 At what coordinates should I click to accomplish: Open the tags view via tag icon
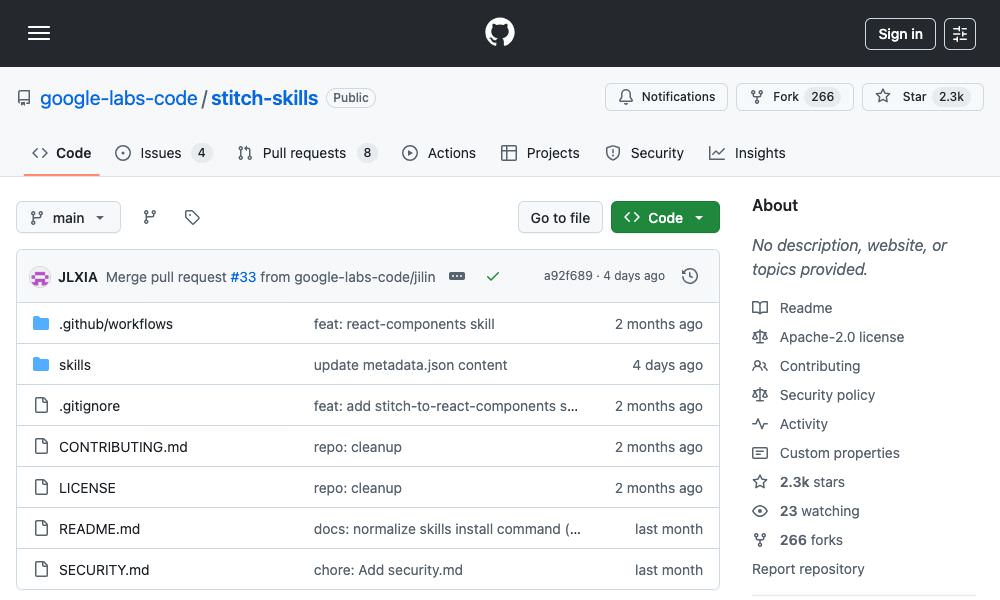coord(191,217)
